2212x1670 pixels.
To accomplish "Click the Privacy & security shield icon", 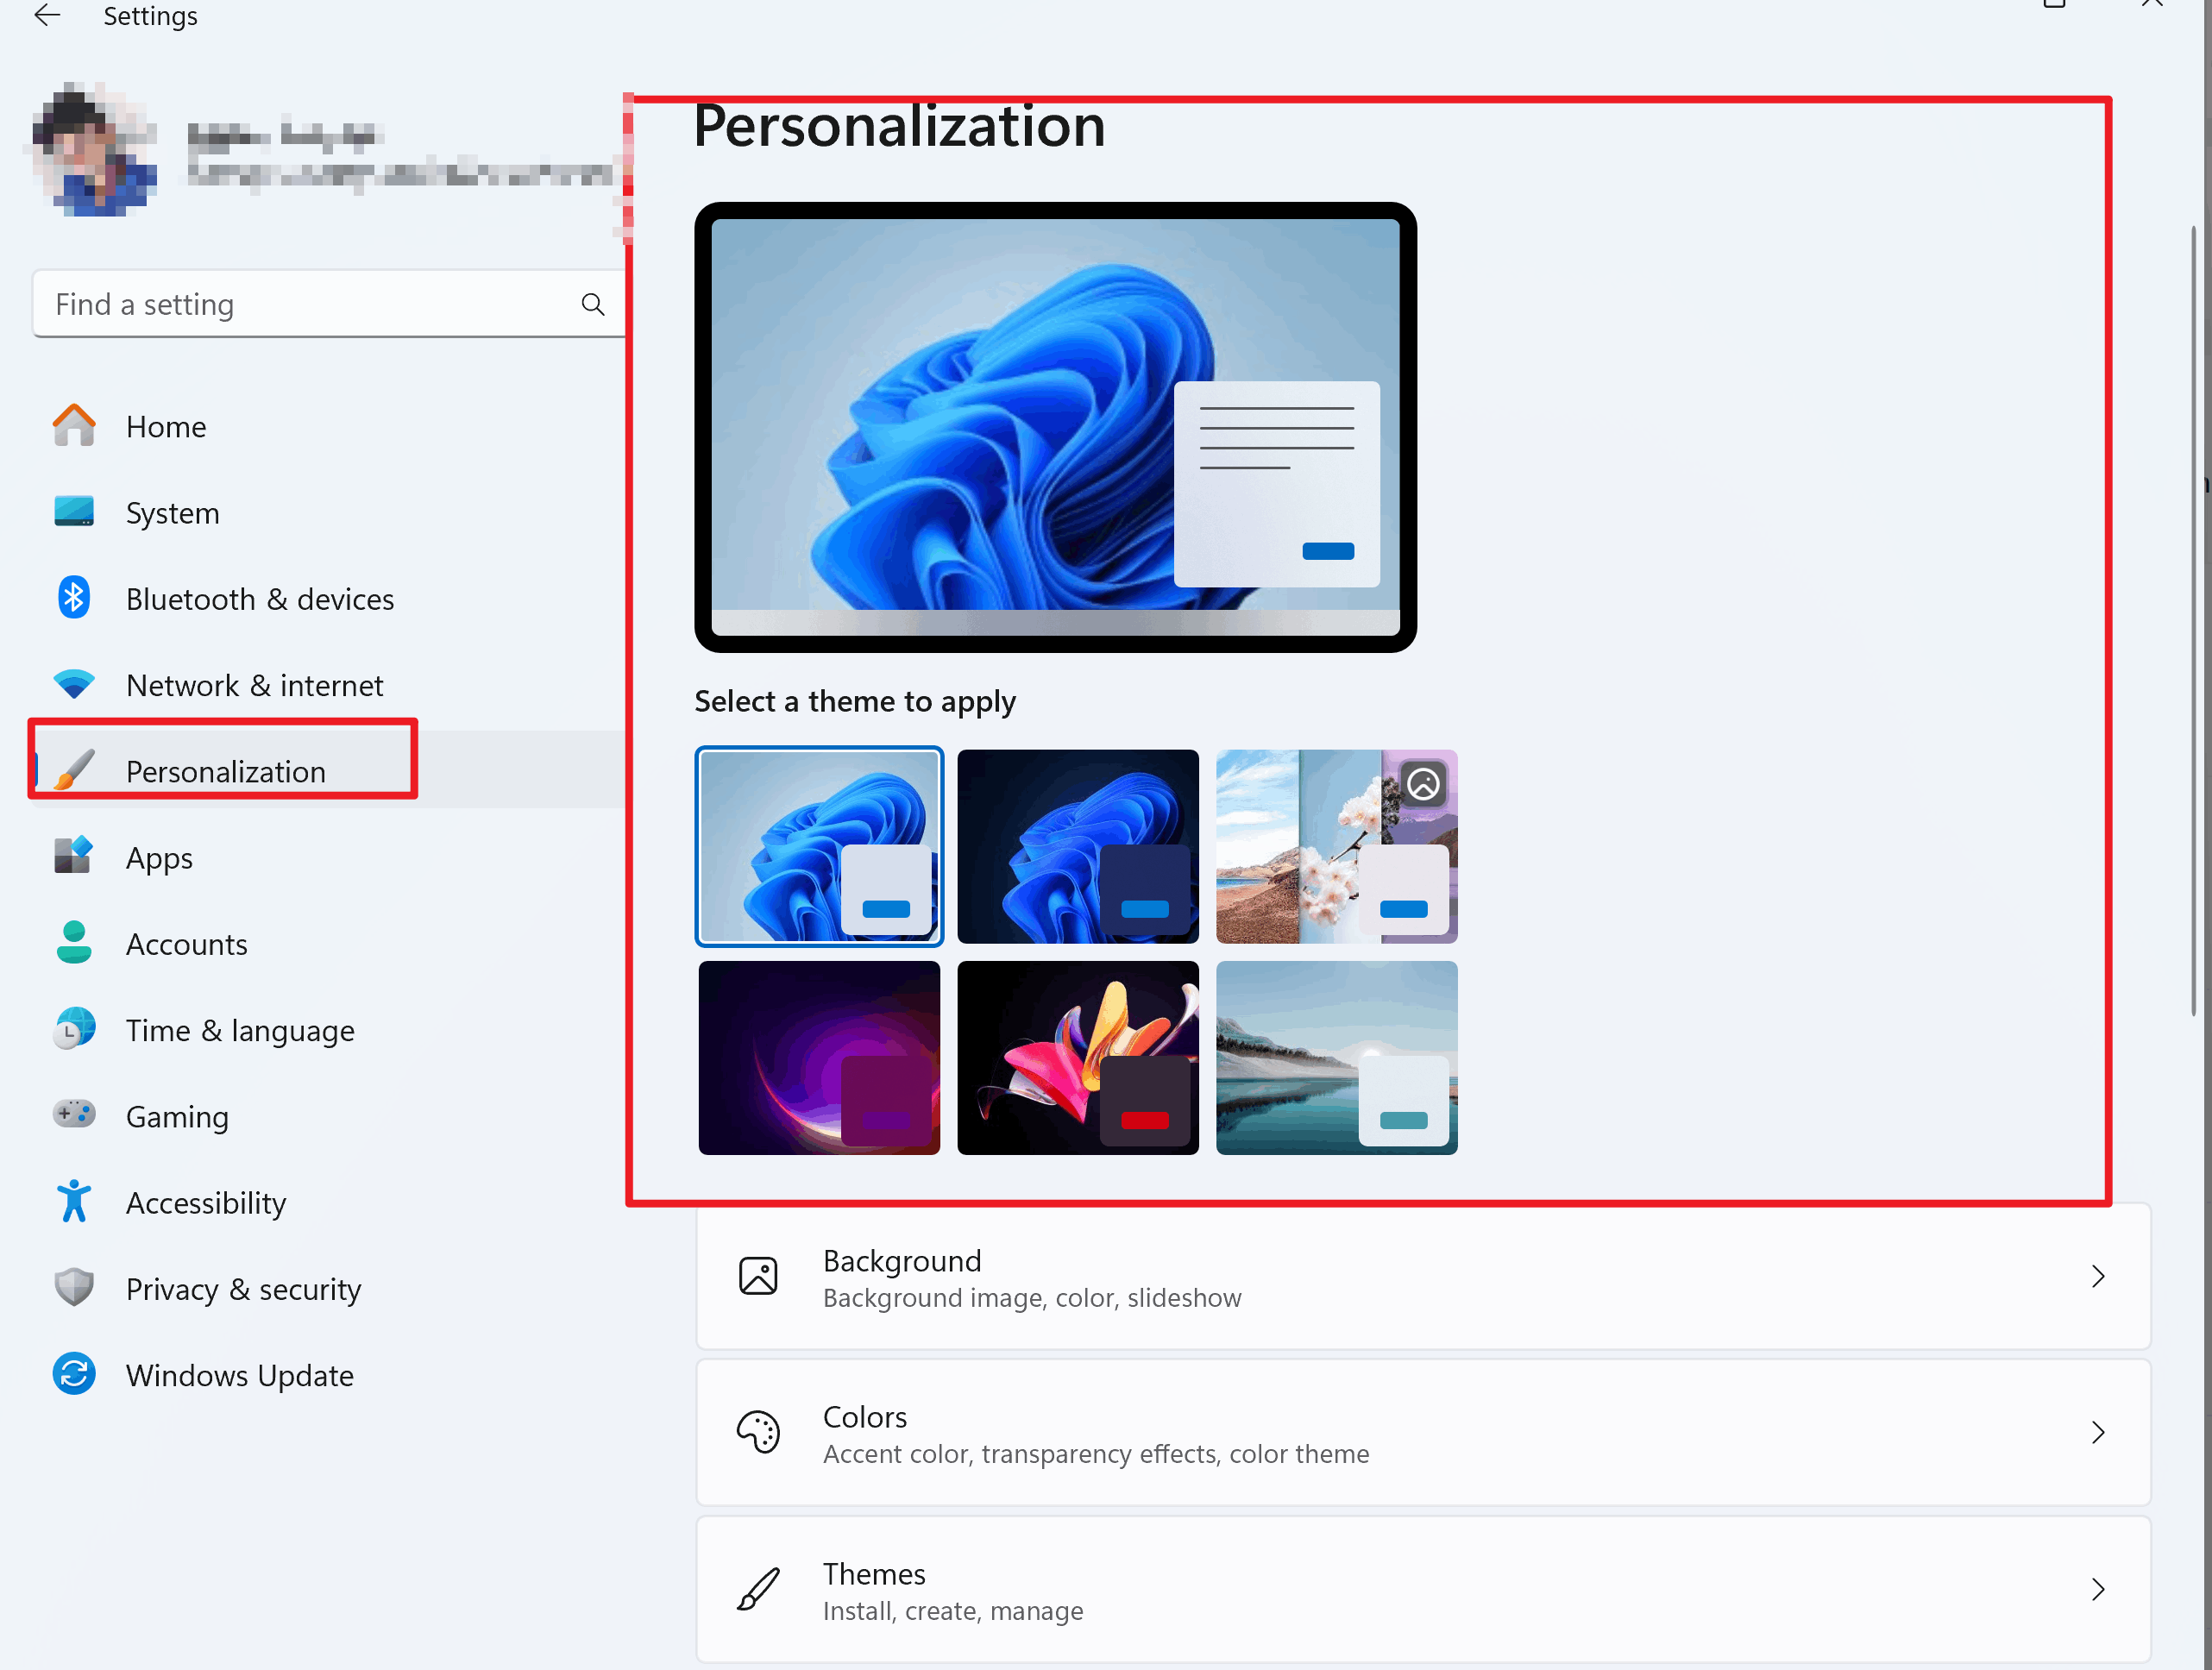I will [74, 1288].
